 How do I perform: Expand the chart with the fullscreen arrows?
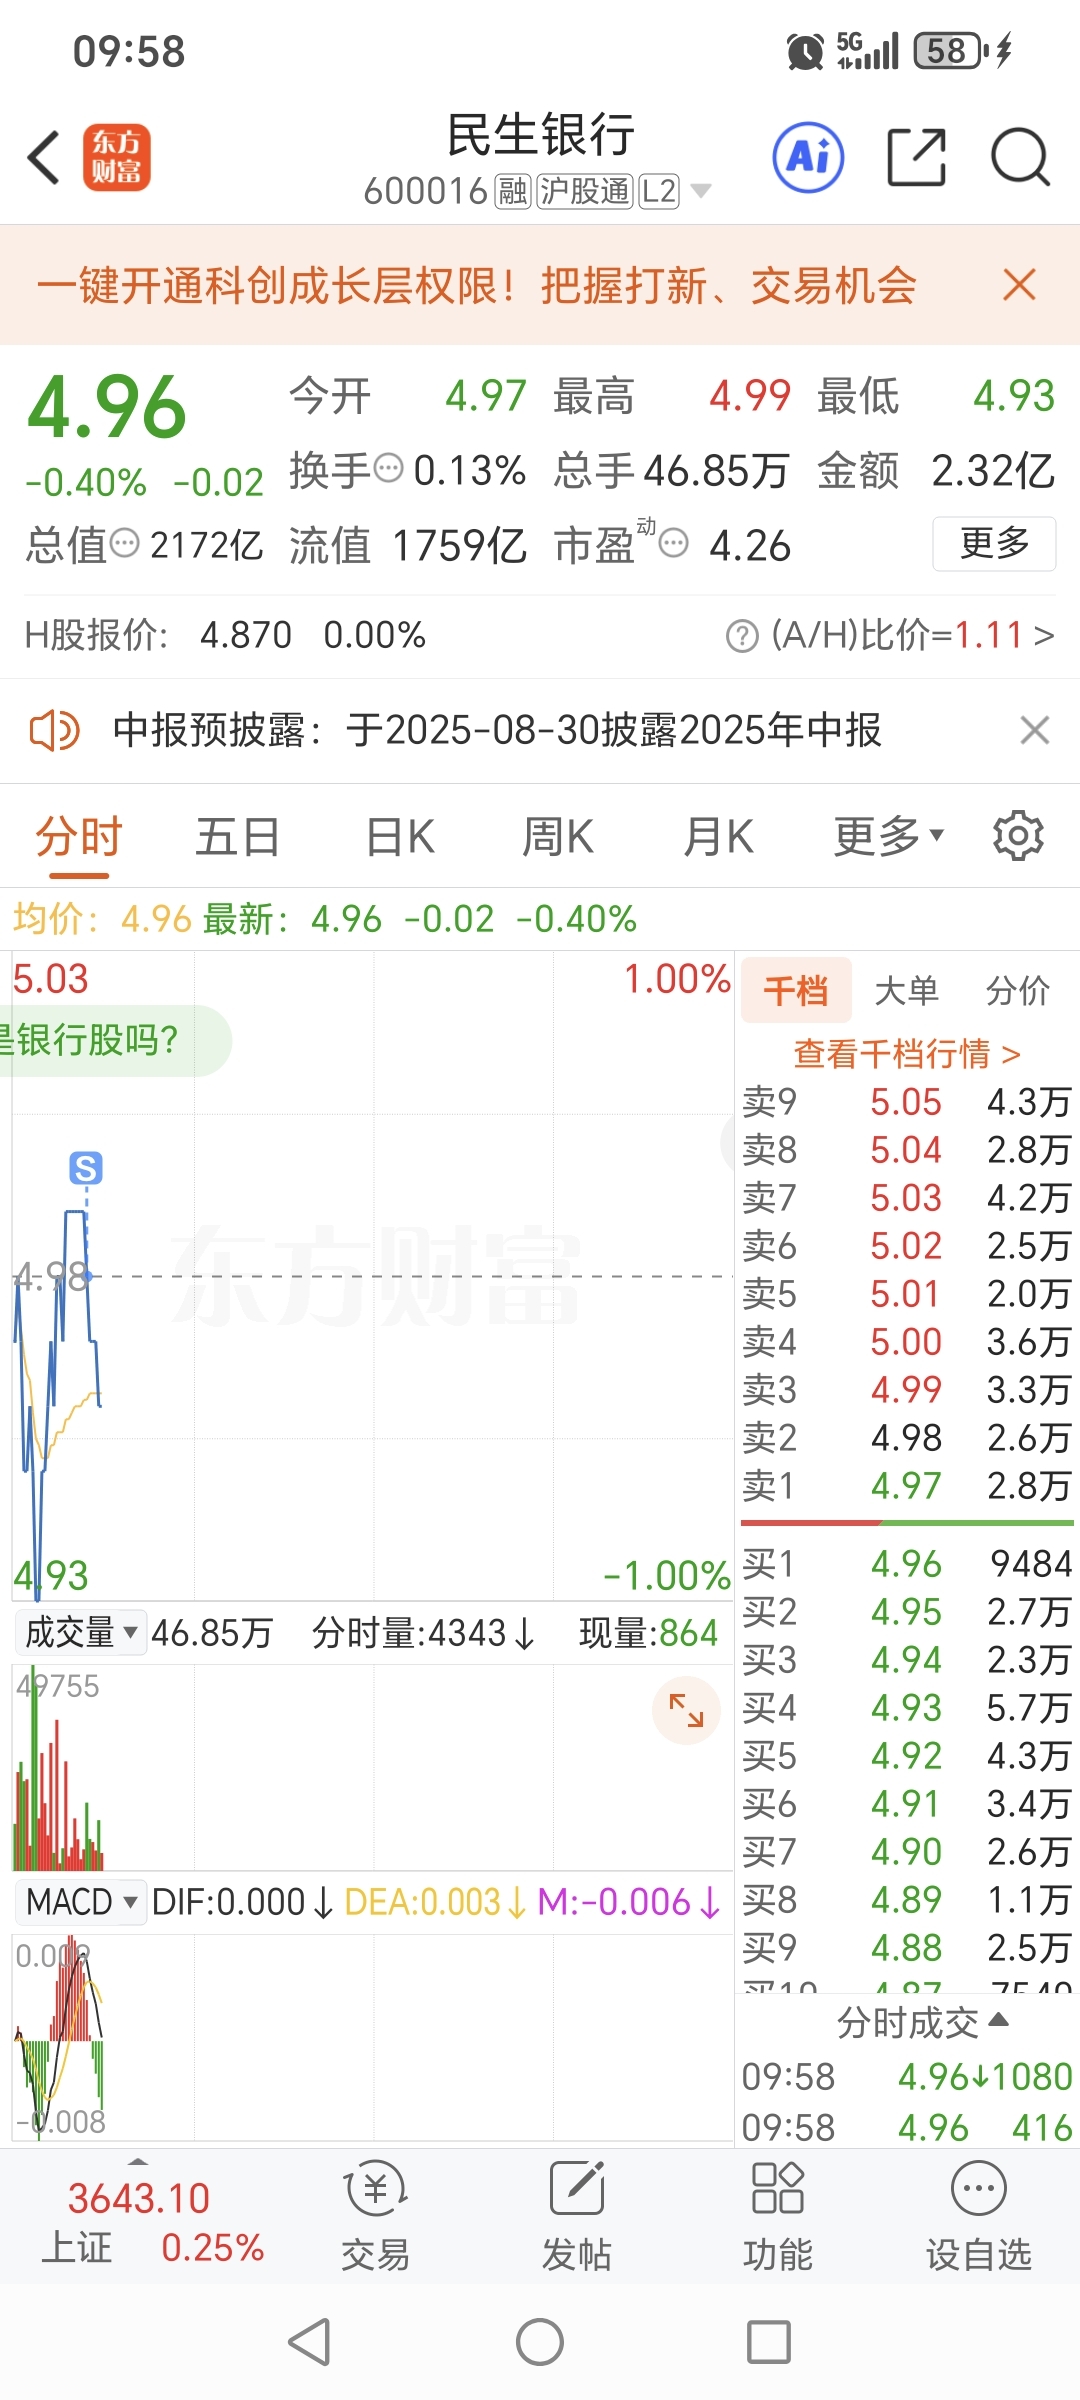[686, 1711]
